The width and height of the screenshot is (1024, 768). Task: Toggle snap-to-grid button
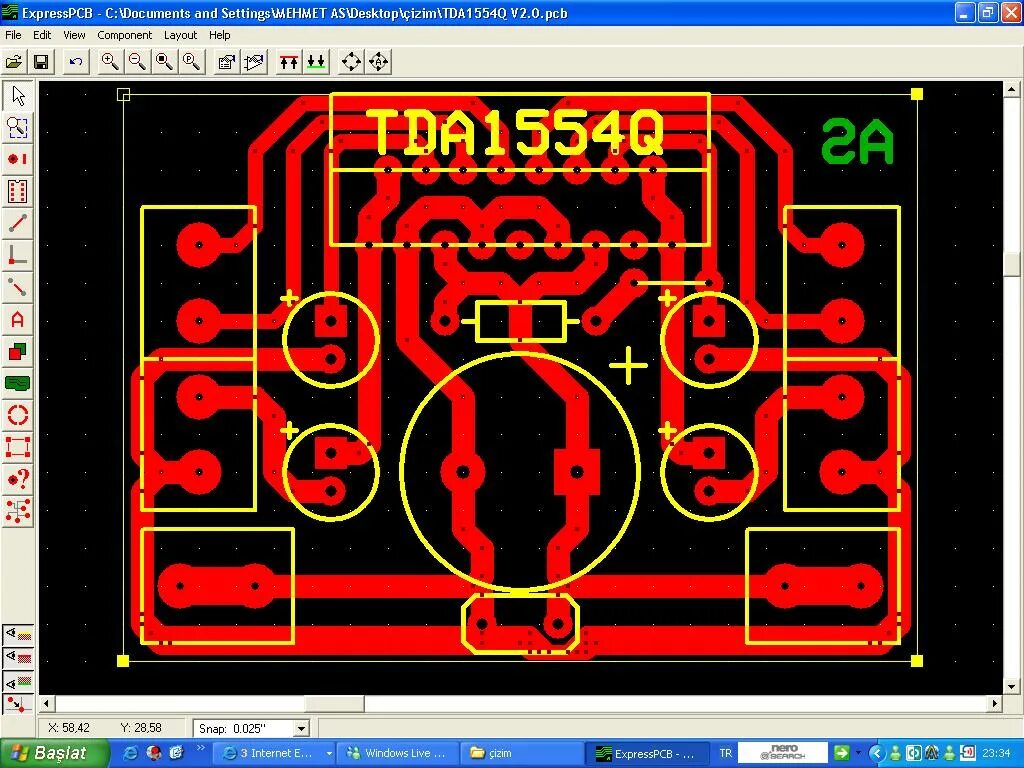tap(18, 705)
